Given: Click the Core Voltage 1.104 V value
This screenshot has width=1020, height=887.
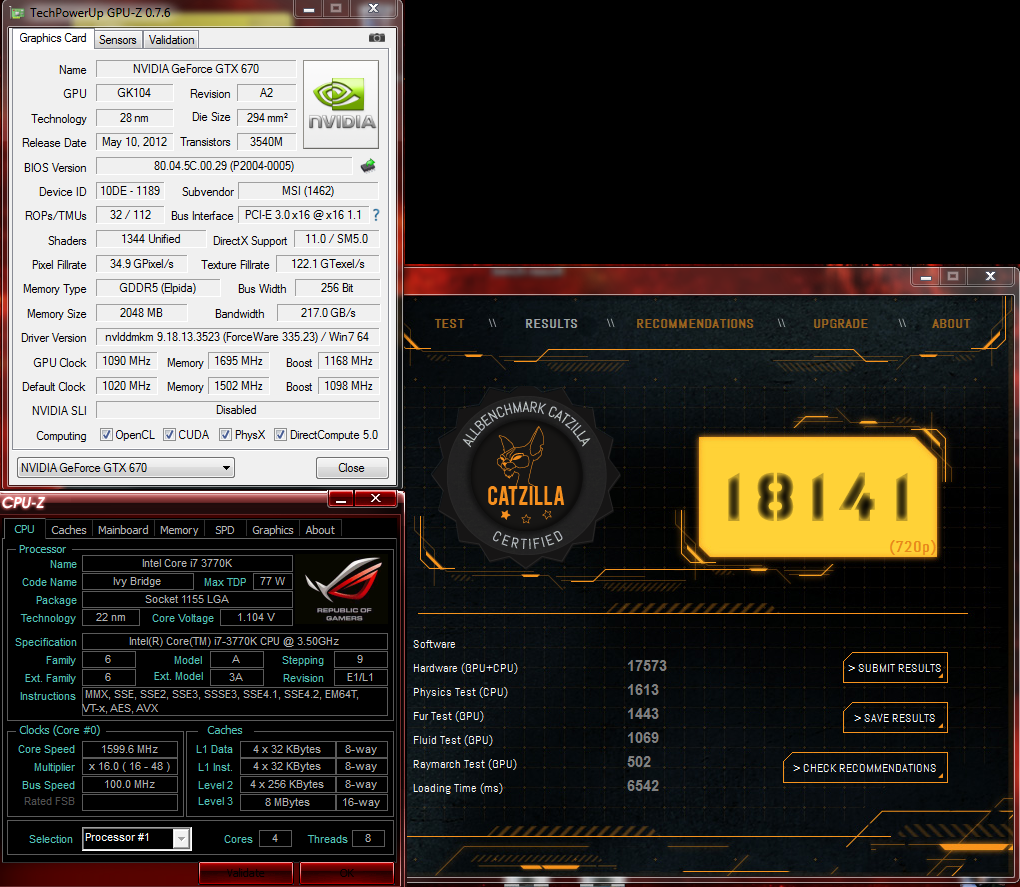Looking at the screenshot, I should click(256, 617).
